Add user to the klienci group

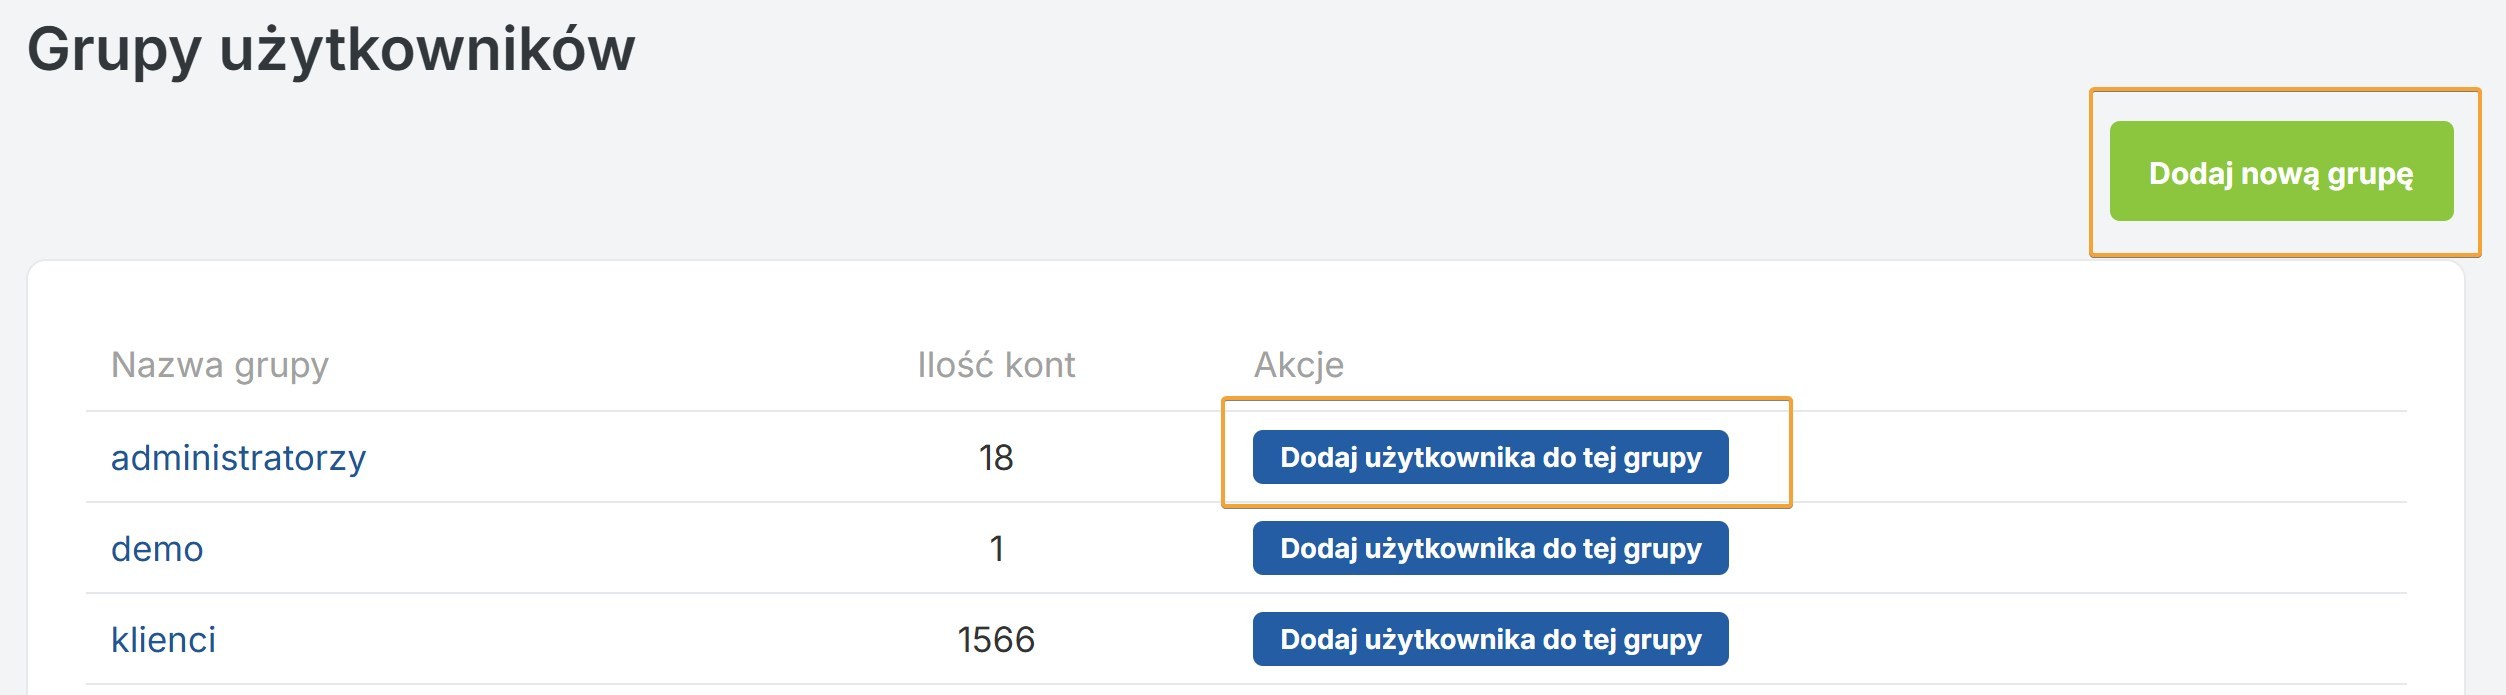click(x=1490, y=640)
